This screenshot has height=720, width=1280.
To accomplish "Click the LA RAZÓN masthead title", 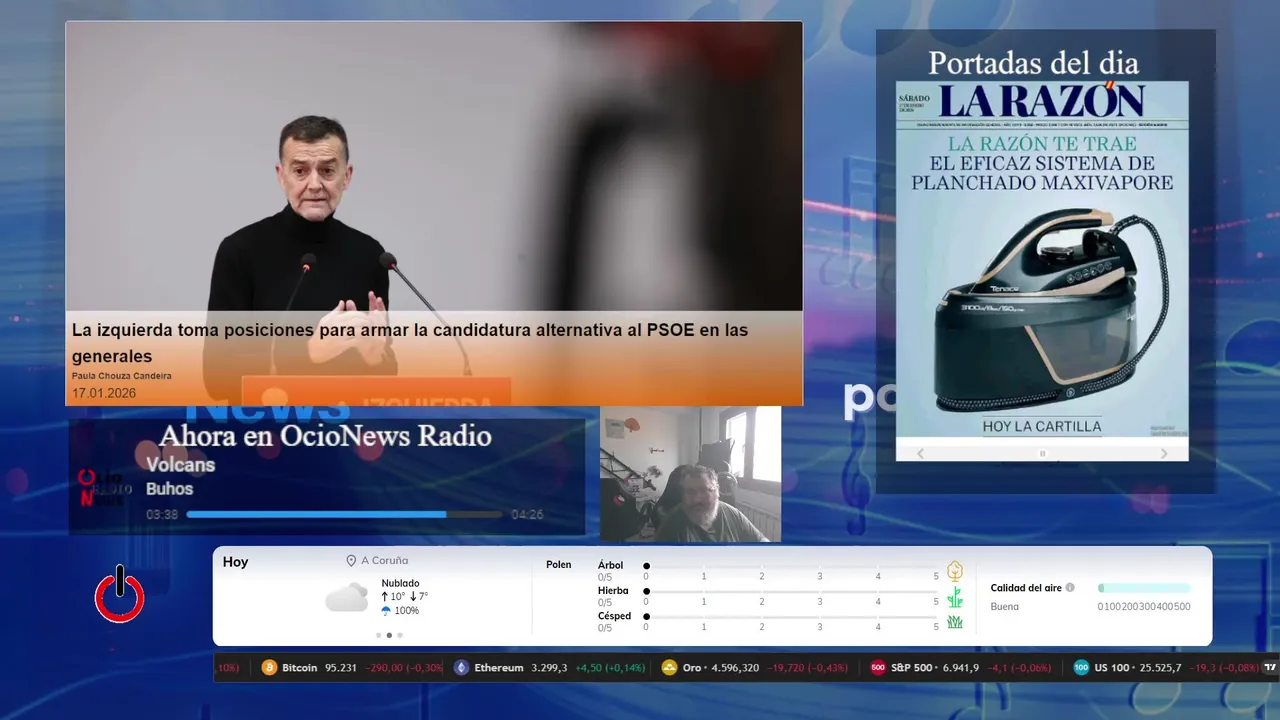I will 1041,101.
